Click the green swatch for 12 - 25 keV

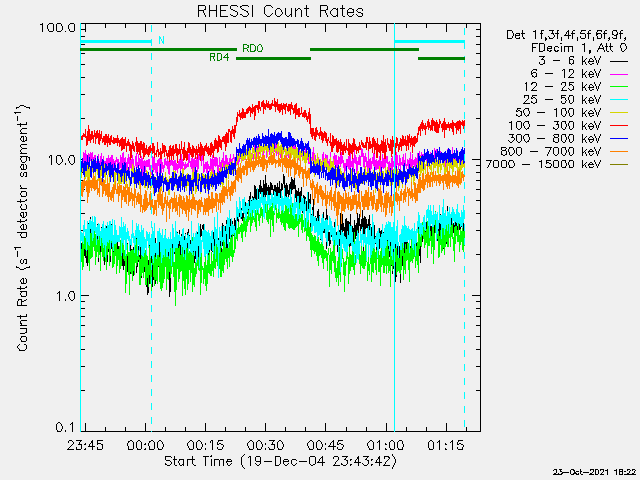point(619,87)
